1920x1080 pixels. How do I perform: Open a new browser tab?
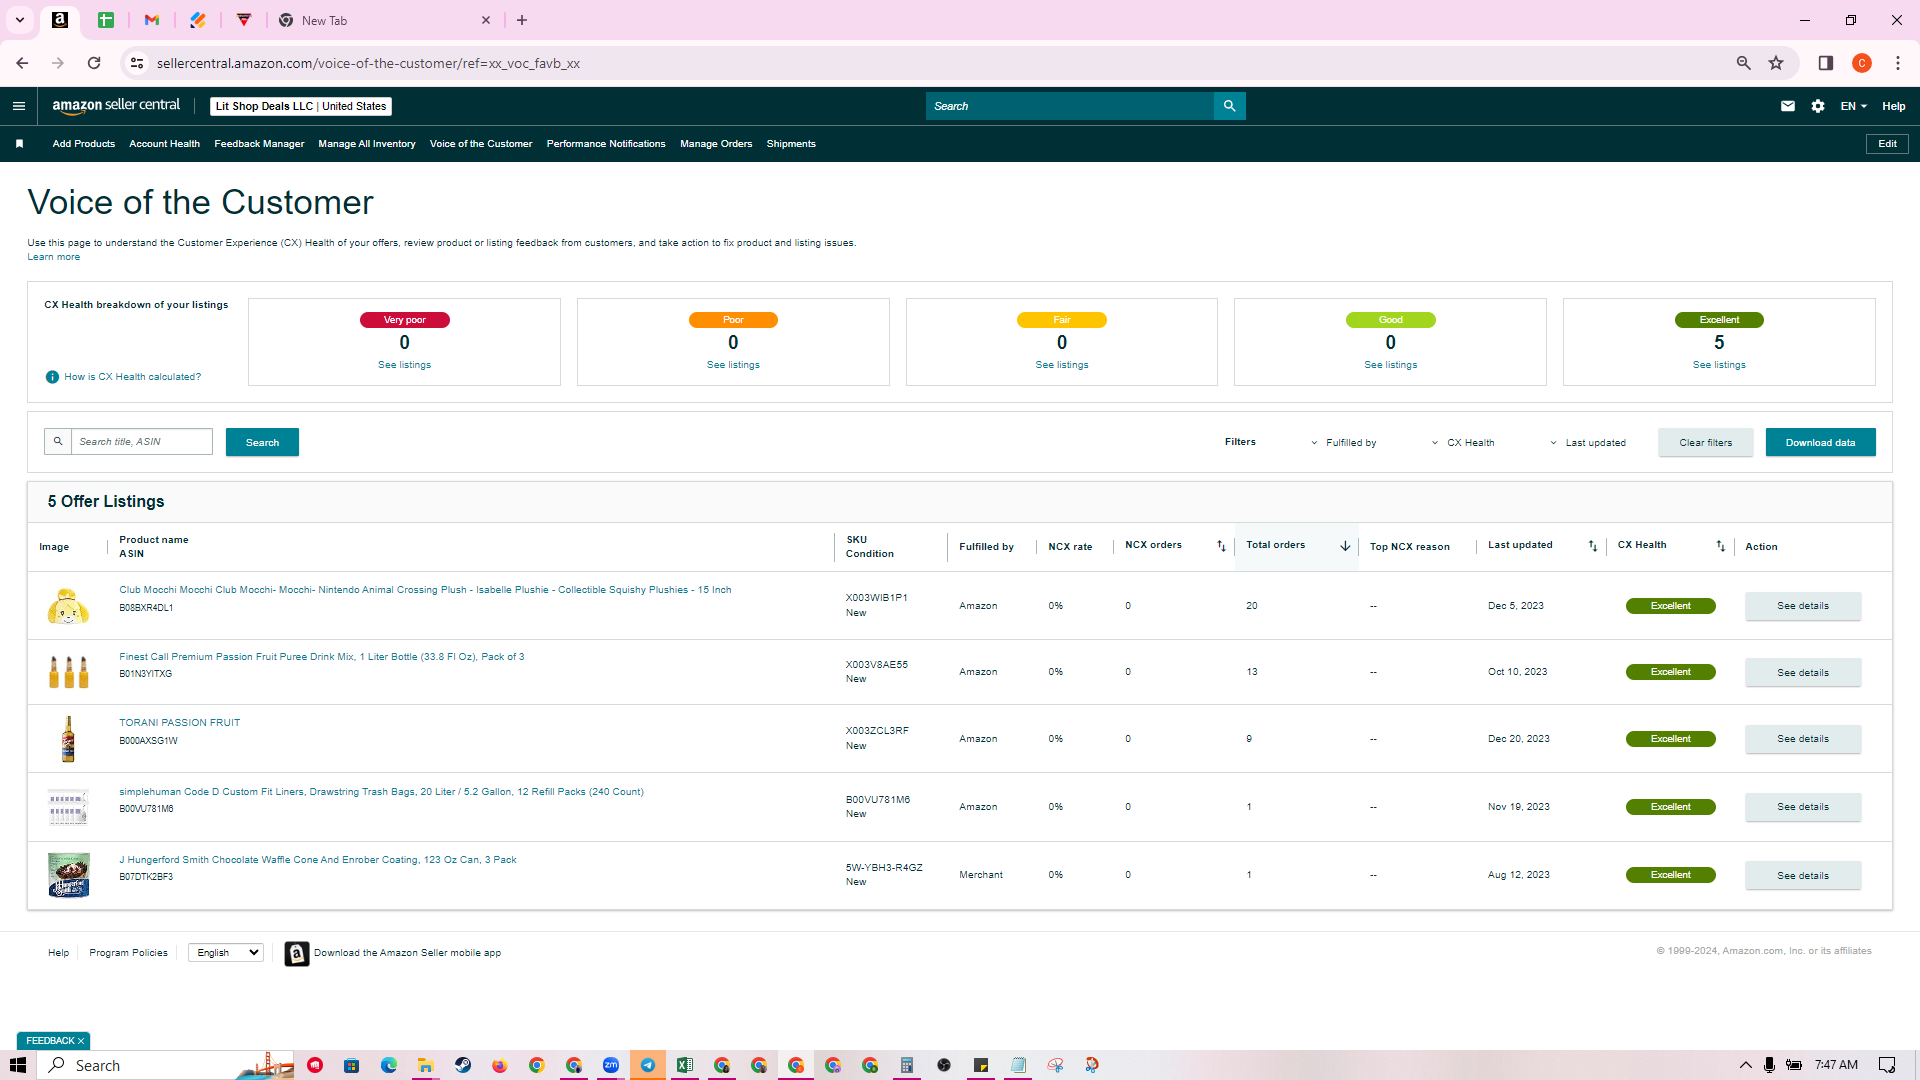[x=522, y=20]
